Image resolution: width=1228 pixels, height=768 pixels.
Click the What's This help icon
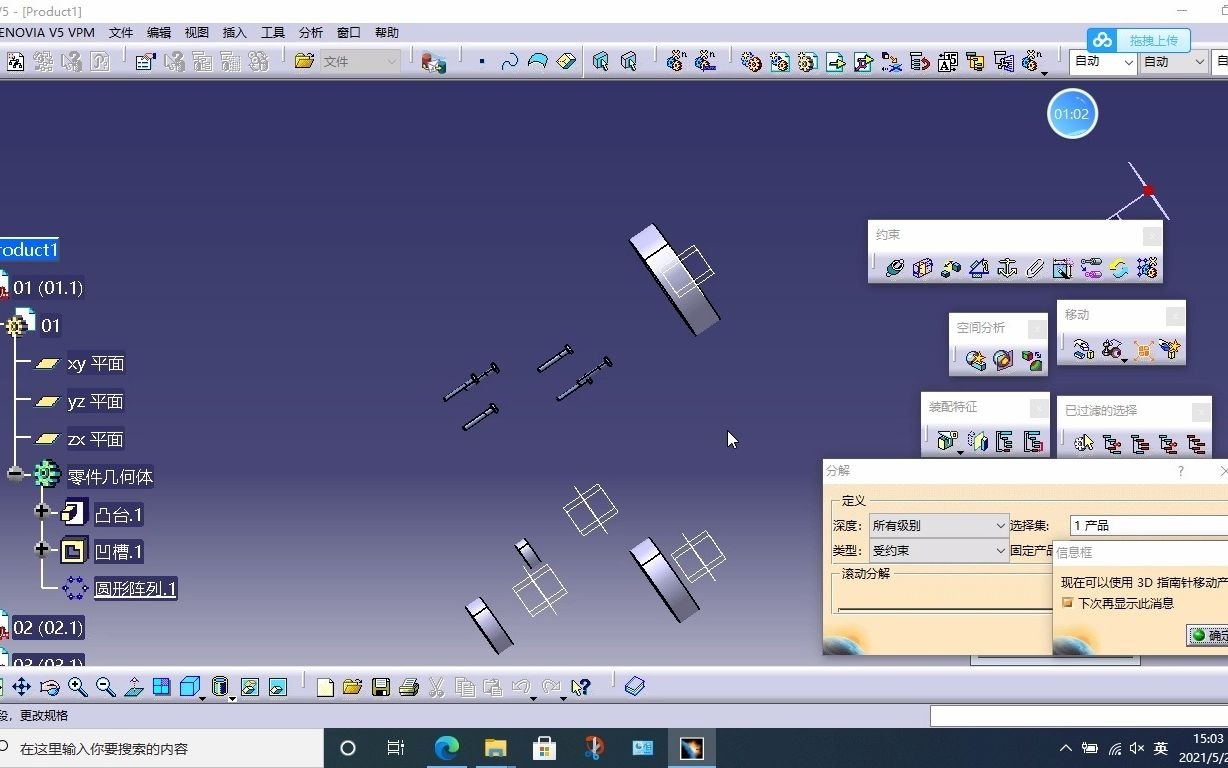(x=580, y=687)
